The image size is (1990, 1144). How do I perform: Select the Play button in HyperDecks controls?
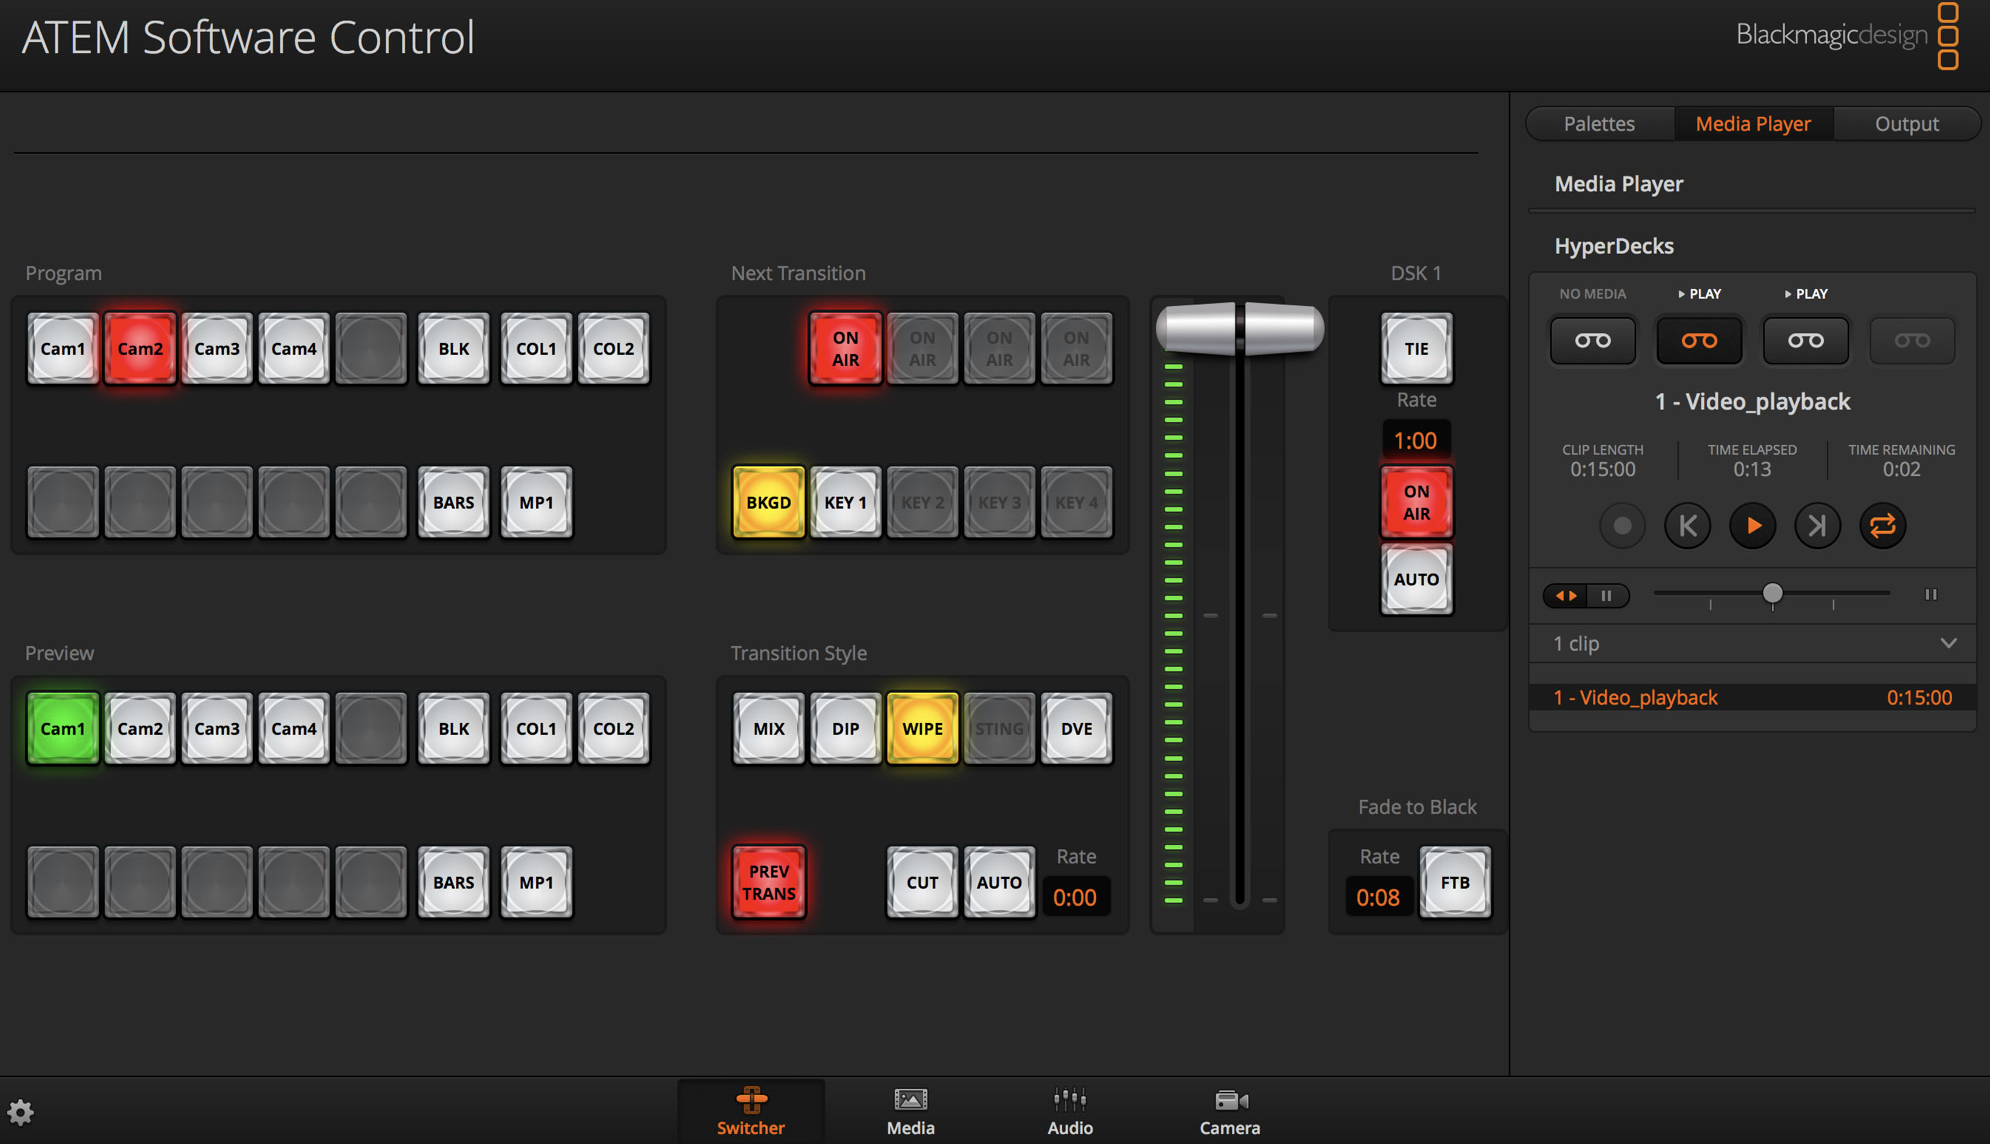1751,525
